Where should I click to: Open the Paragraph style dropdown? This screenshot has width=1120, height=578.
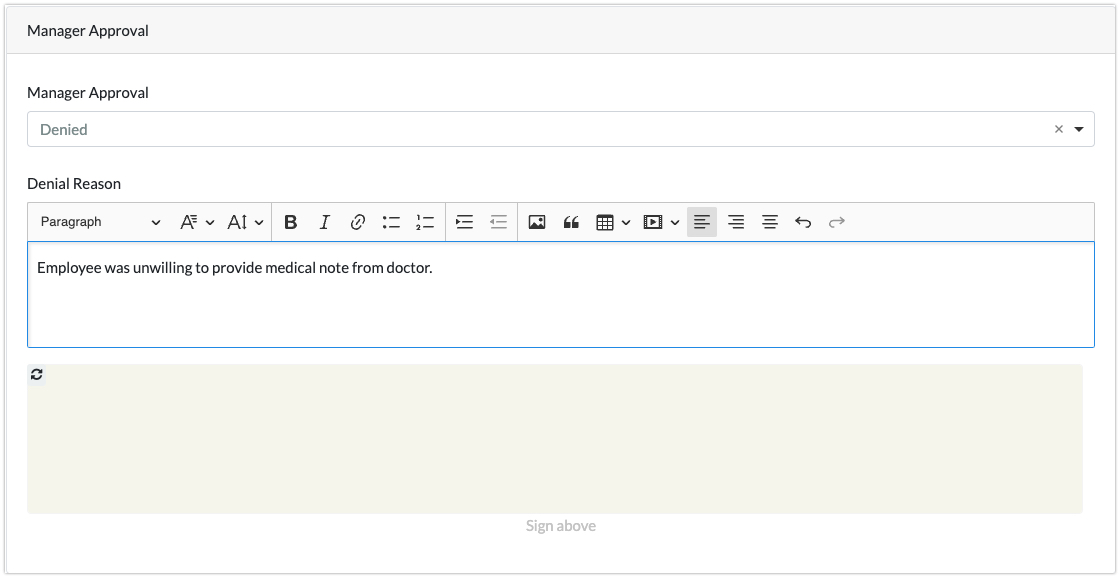click(x=100, y=222)
